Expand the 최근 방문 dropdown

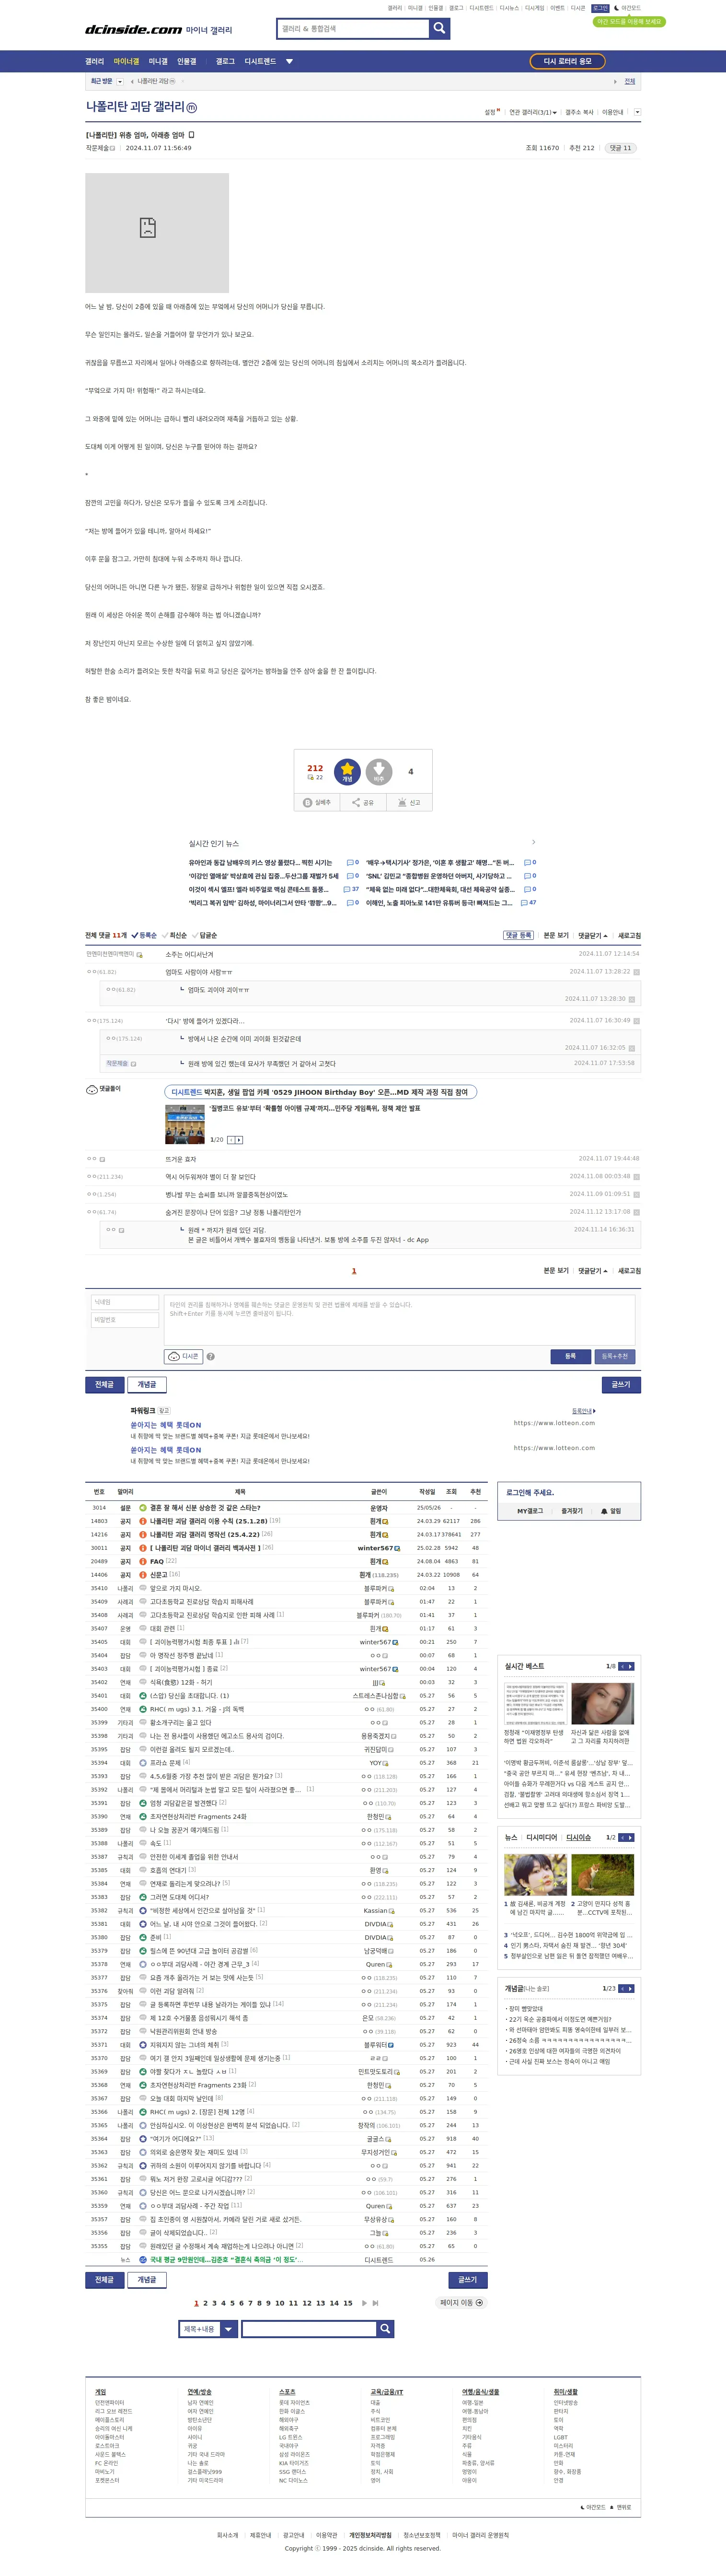120,81
